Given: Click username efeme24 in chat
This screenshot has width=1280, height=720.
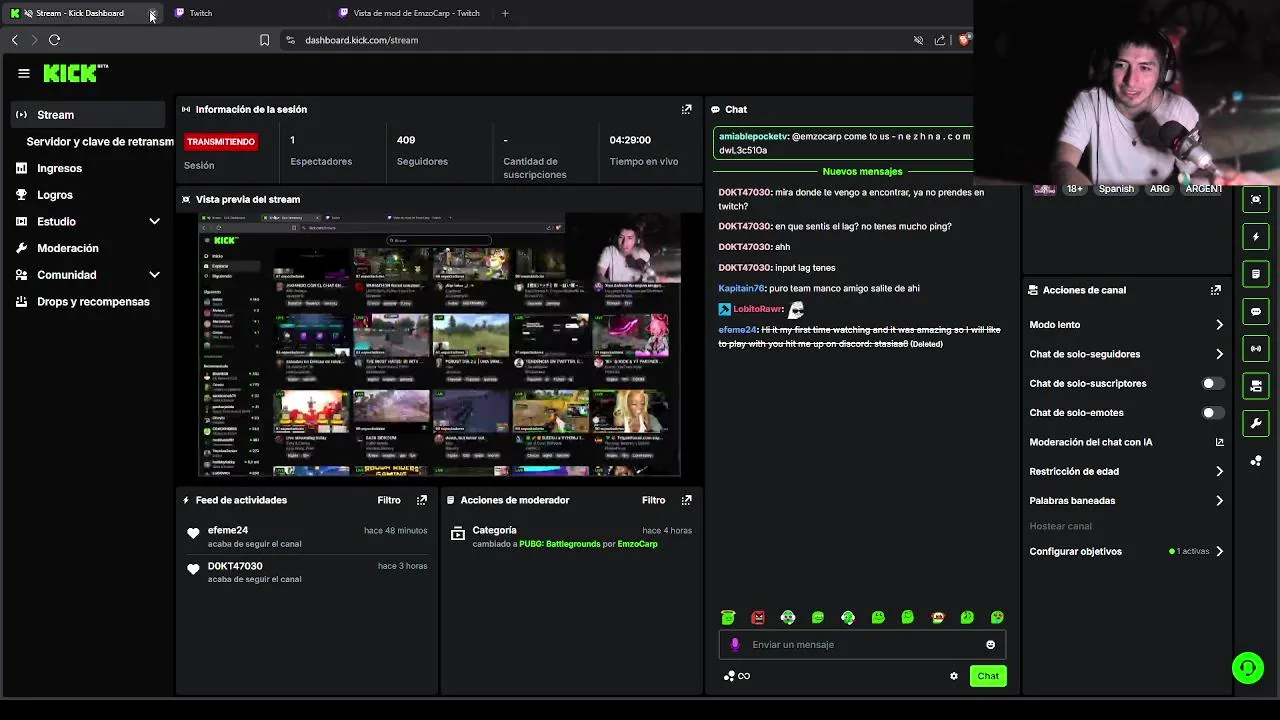Looking at the screenshot, I should pos(737,330).
